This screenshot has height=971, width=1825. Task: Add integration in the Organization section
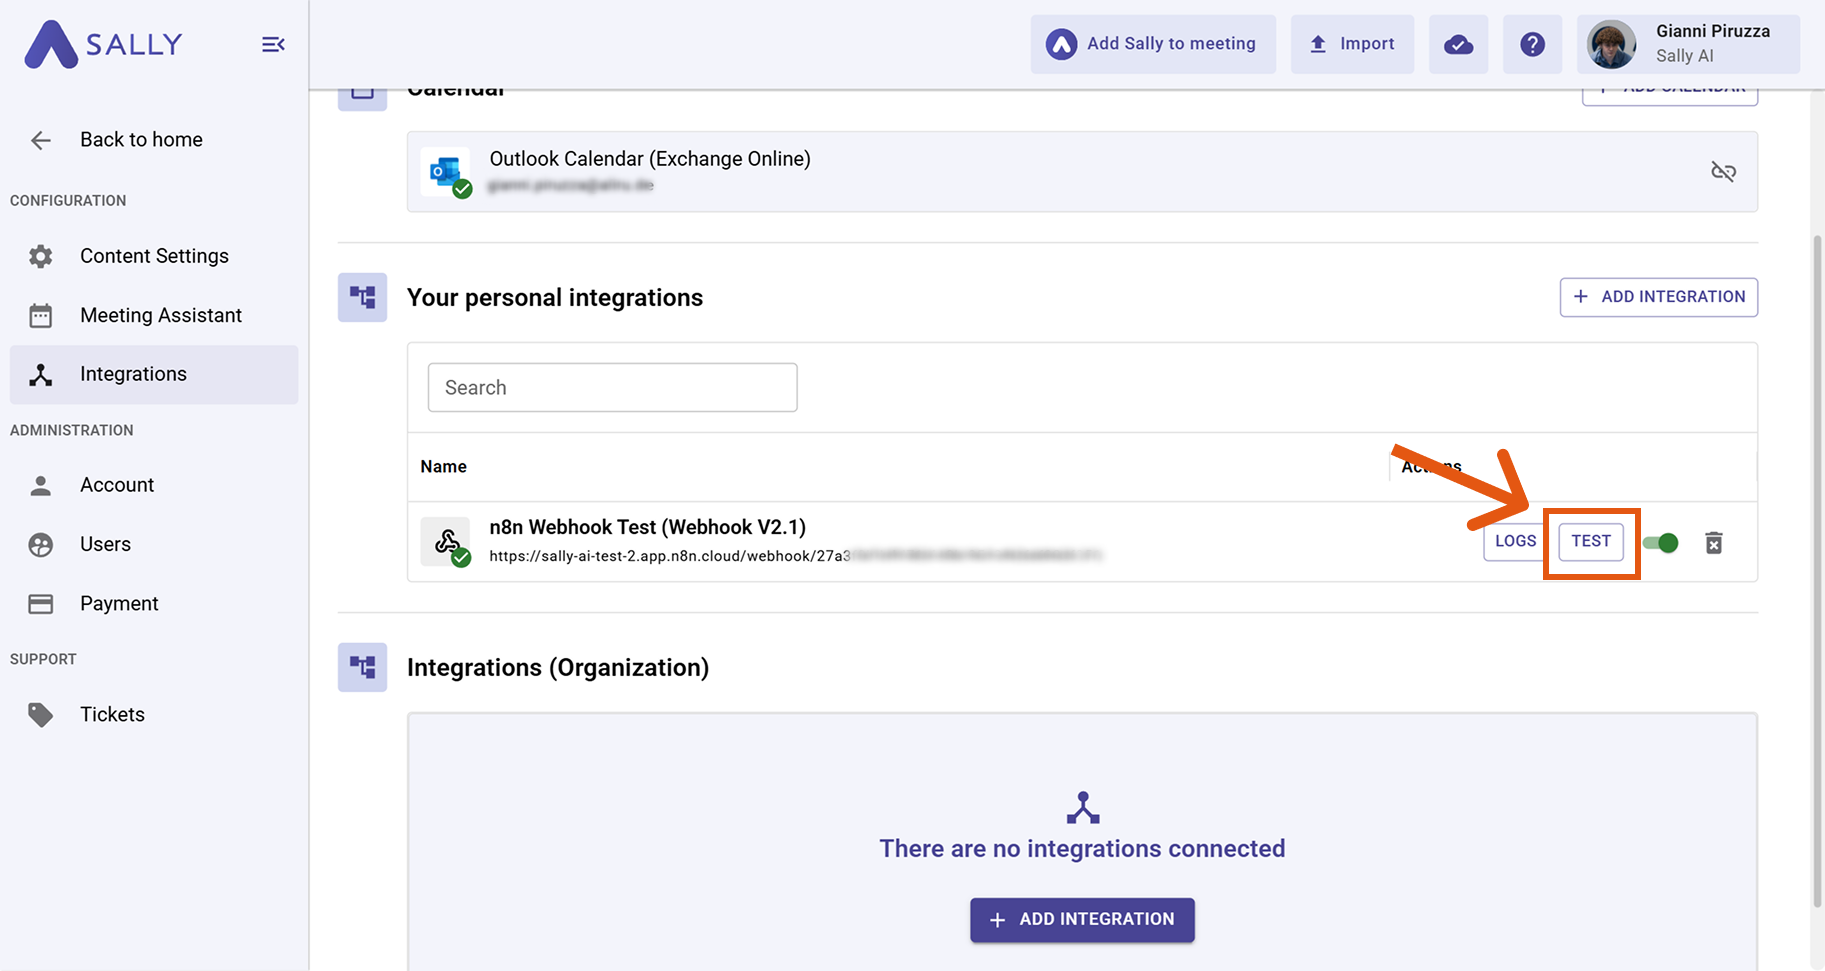pos(1082,919)
